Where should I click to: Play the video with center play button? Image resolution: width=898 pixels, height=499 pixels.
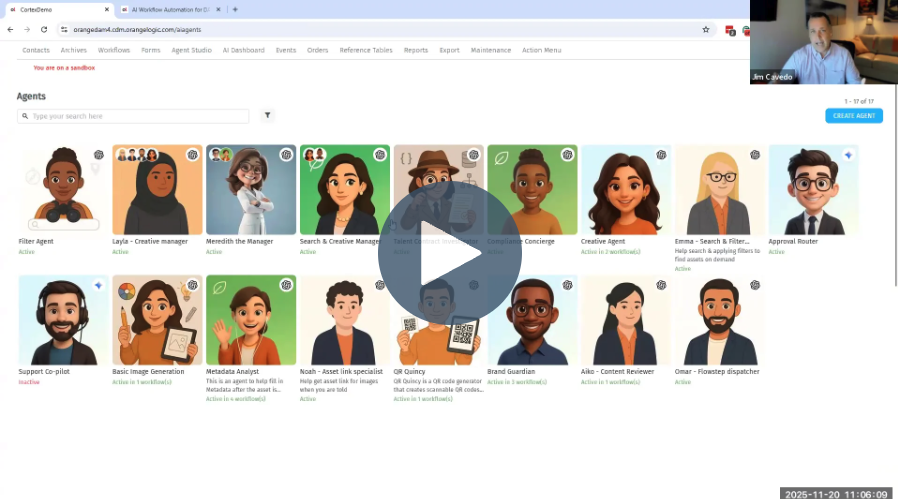[x=449, y=252]
